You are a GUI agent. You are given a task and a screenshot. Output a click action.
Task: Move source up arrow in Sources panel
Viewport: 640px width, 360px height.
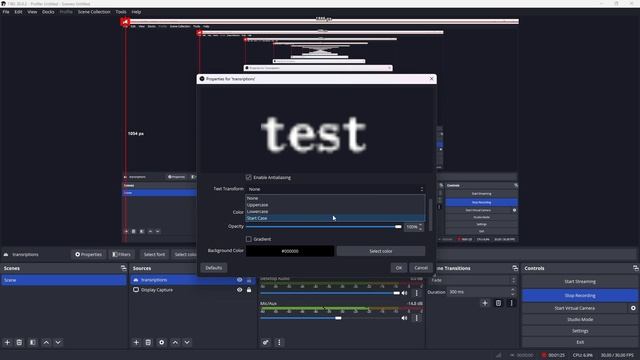pos(175,342)
